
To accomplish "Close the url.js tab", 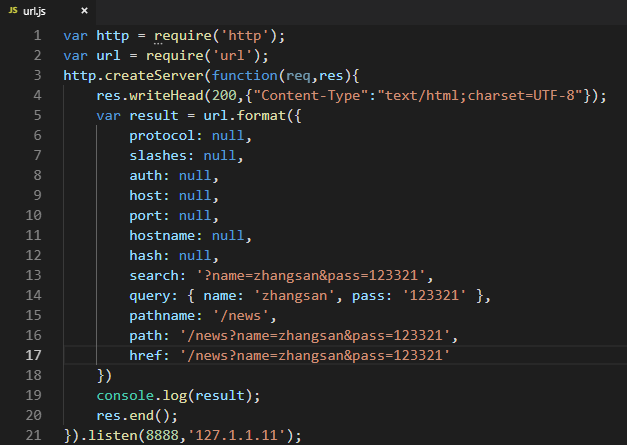I will [x=84, y=11].
